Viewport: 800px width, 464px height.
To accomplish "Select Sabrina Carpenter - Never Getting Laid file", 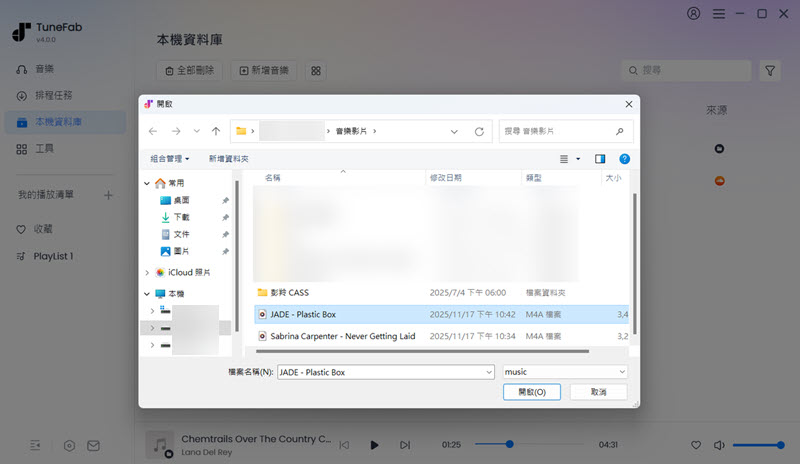I will [441, 336].
